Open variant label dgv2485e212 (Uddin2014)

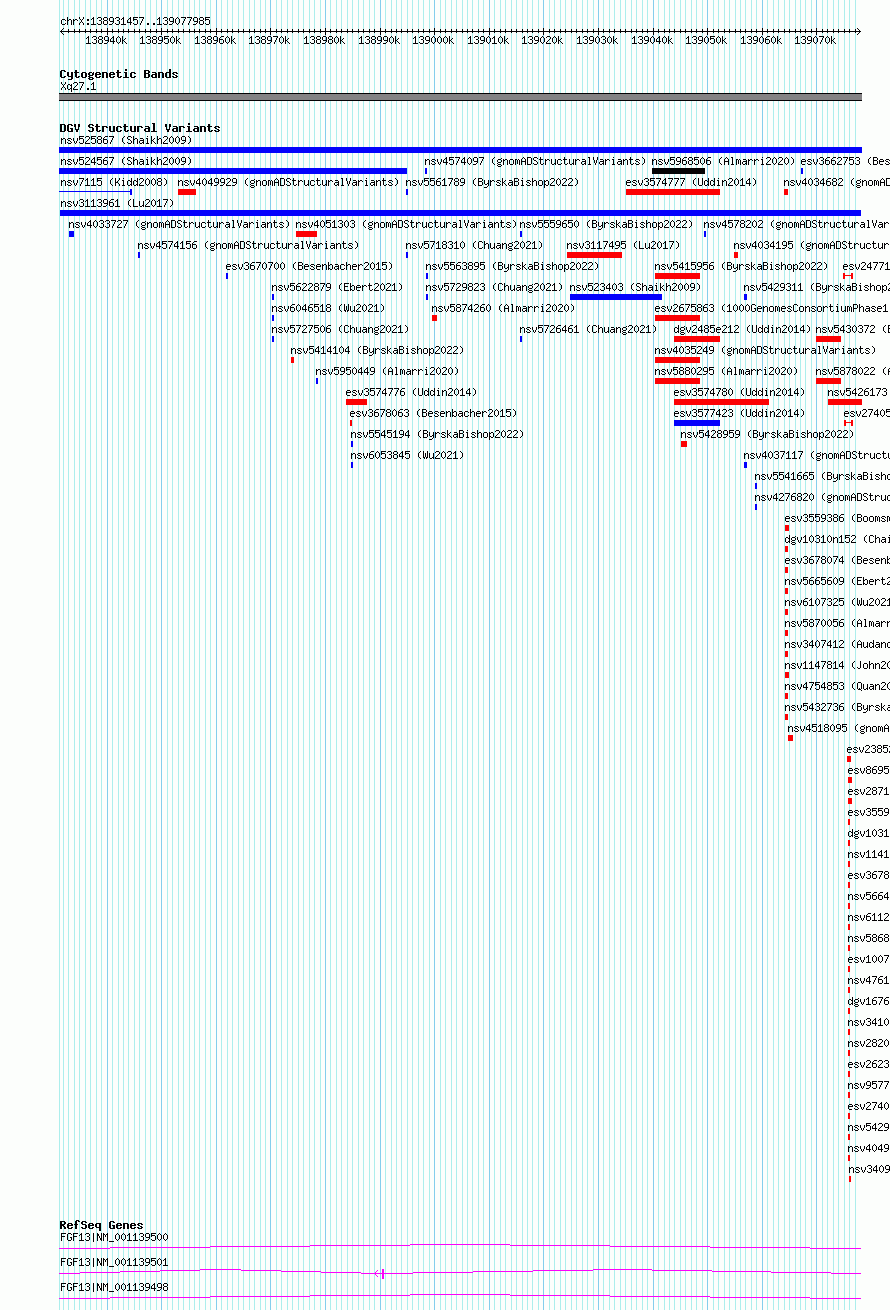click(743, 329)
